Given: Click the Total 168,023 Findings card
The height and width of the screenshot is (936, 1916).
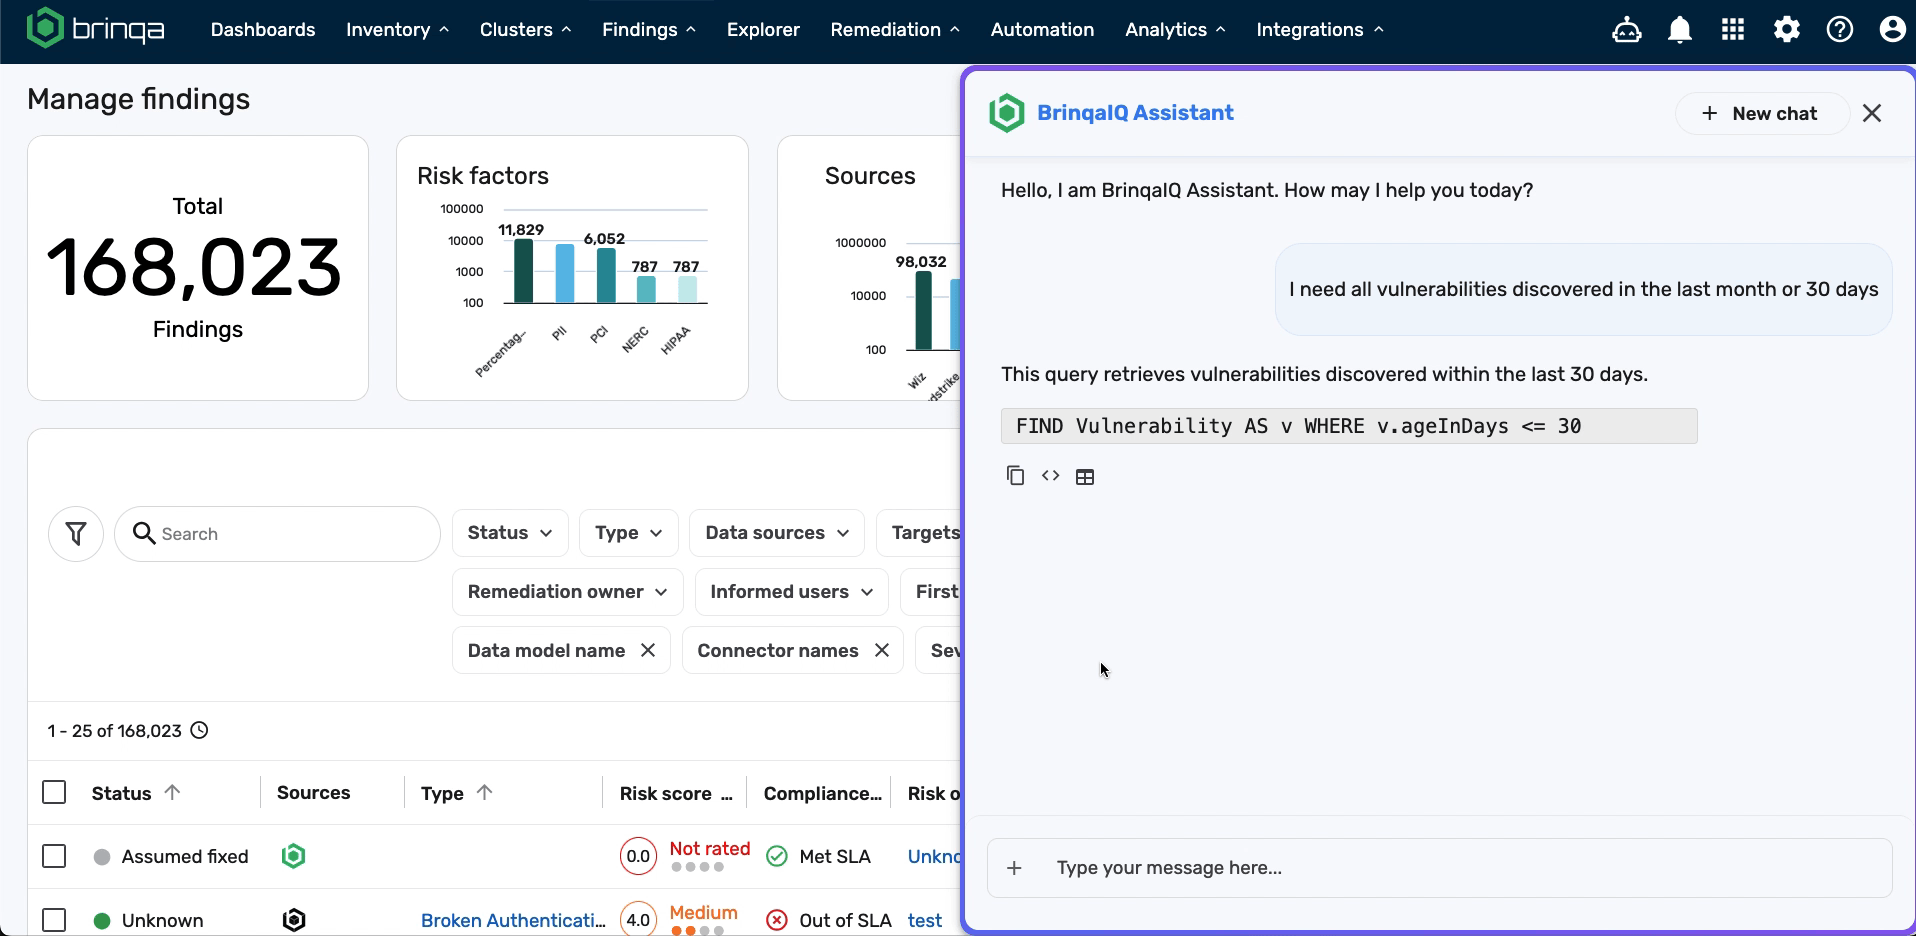Looking at the screenshot, I should 198,268.
